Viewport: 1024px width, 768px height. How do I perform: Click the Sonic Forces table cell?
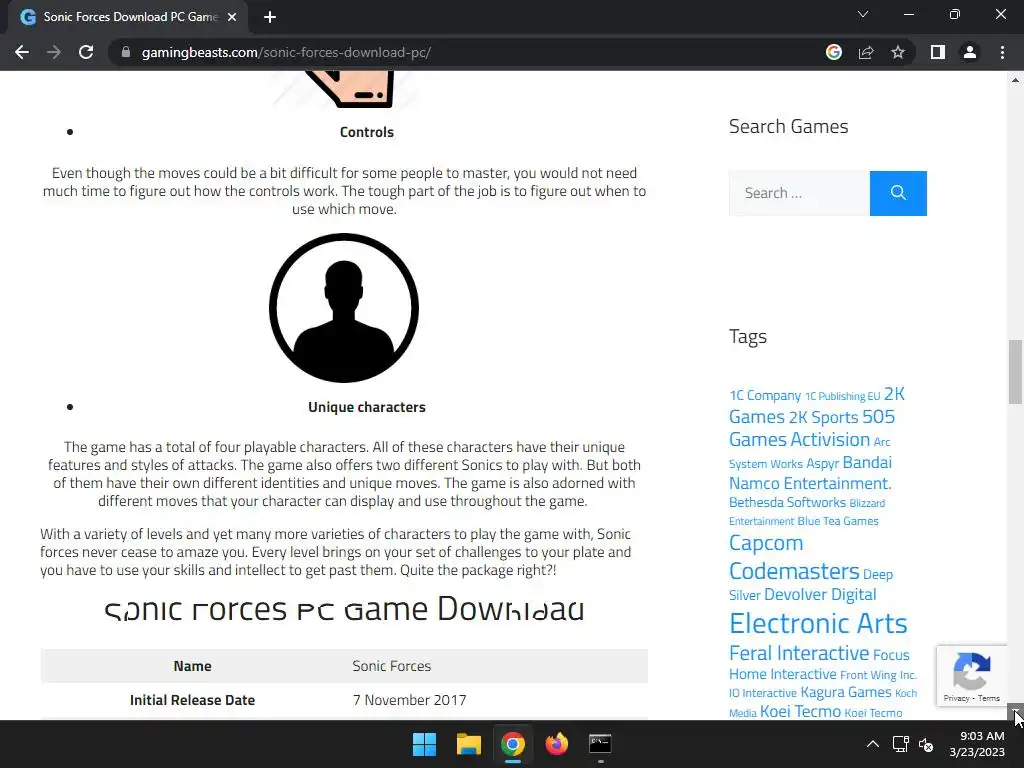pyautogui.click(x=392, y=666)
